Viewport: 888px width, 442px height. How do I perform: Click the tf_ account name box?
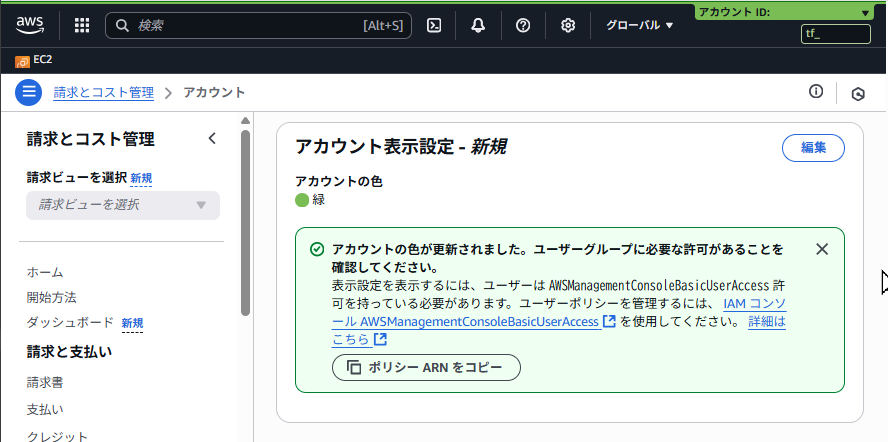[x=836, y=34]
